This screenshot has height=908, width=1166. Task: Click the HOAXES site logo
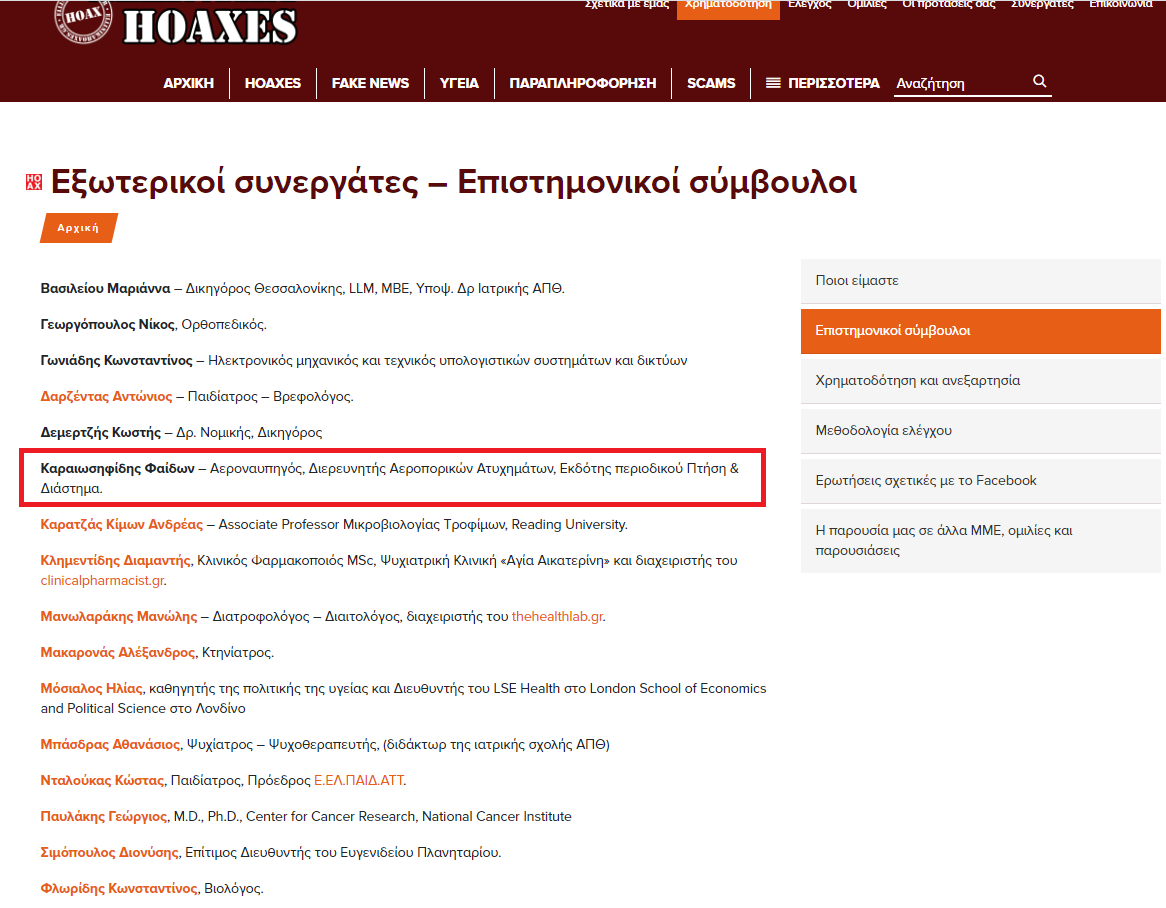(177, 22)
